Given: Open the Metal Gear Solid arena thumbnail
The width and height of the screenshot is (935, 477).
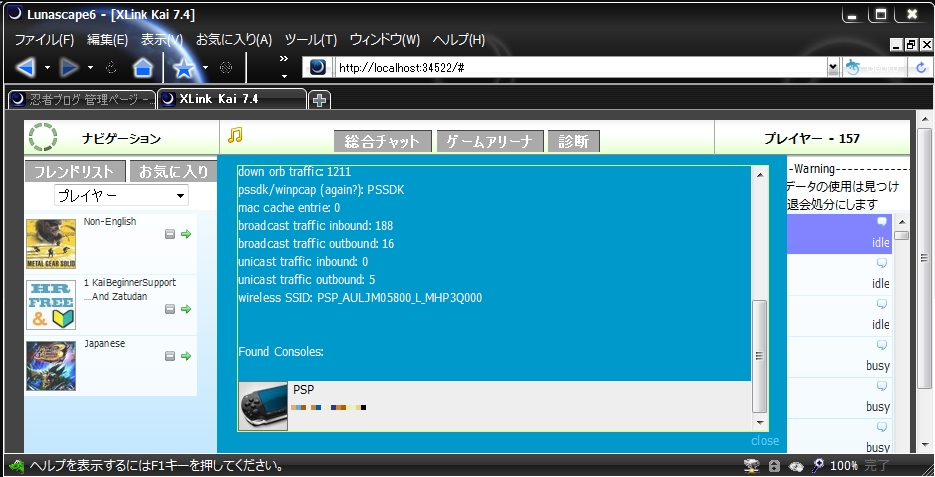Looking at the screenshot, I should point(51,243).
